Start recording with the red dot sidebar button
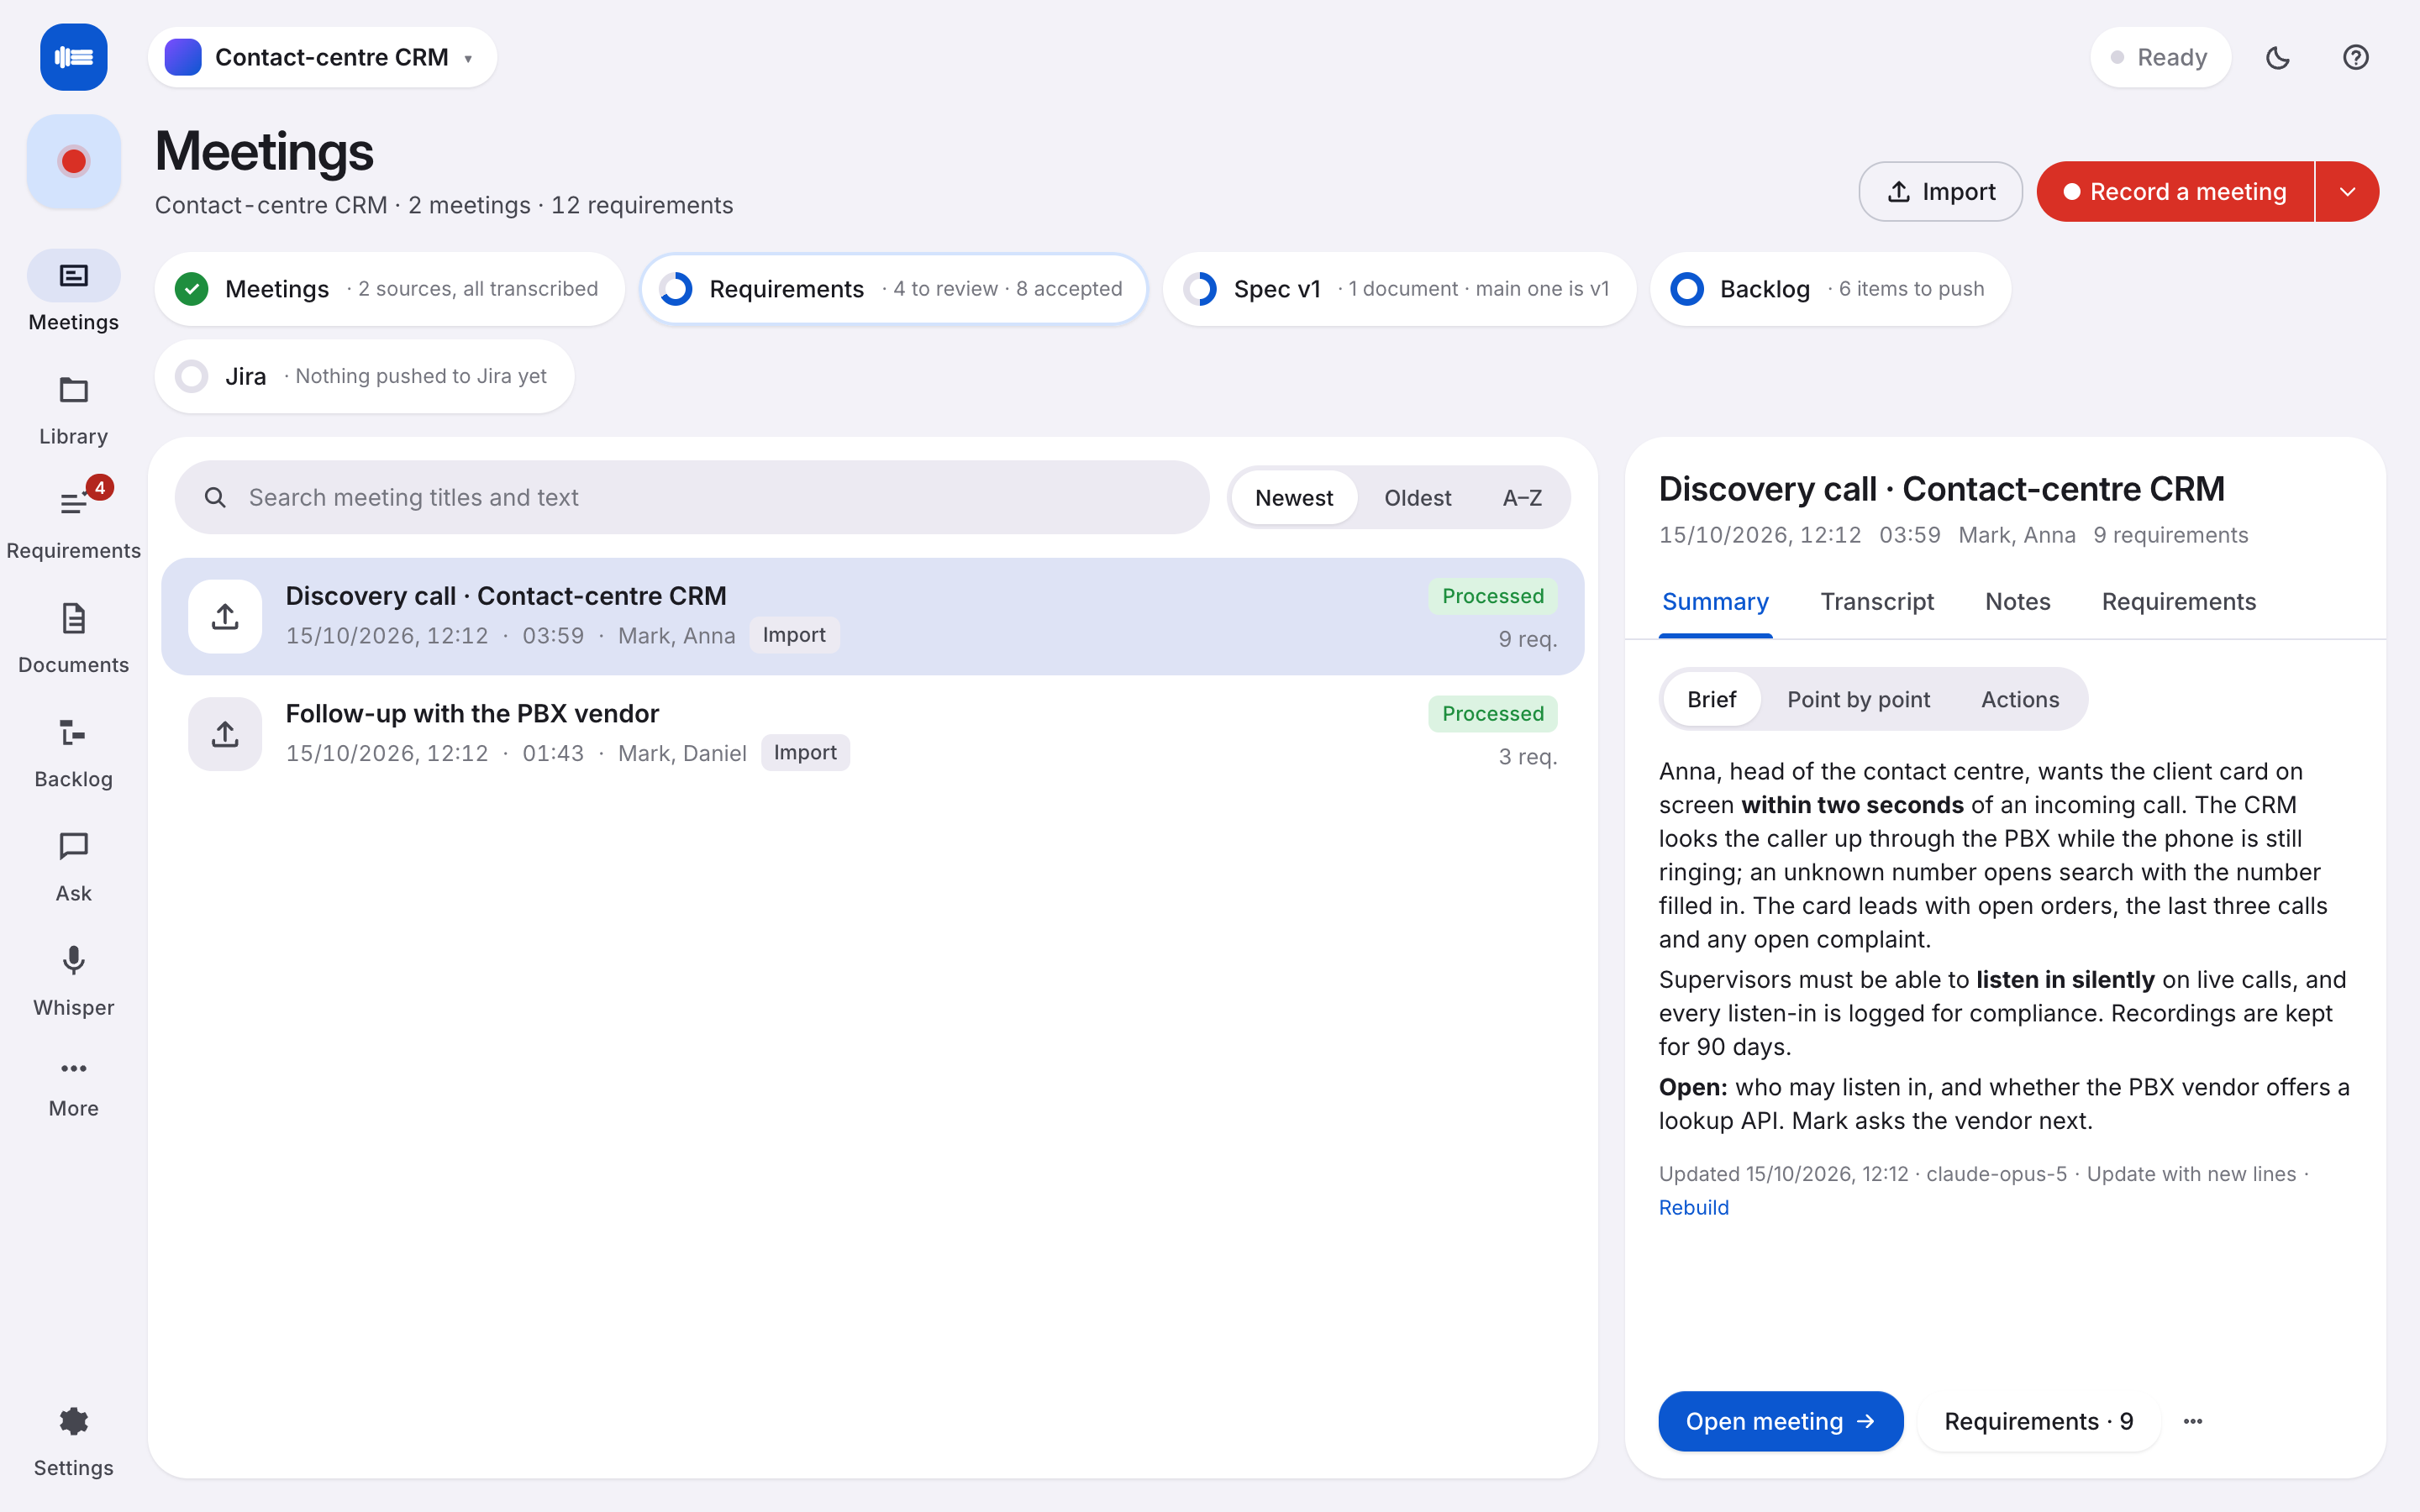This screenshot has height=1512, width=2420. tap(73, 161)
